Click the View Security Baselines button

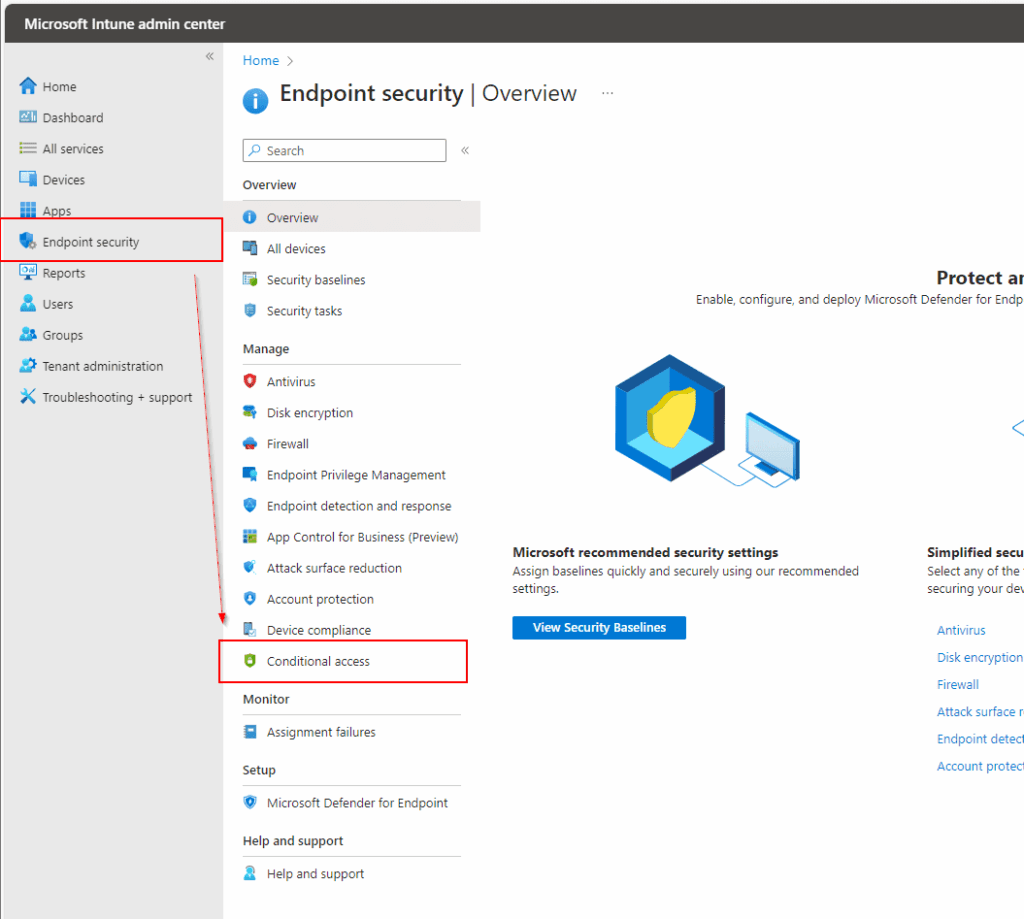598,627
